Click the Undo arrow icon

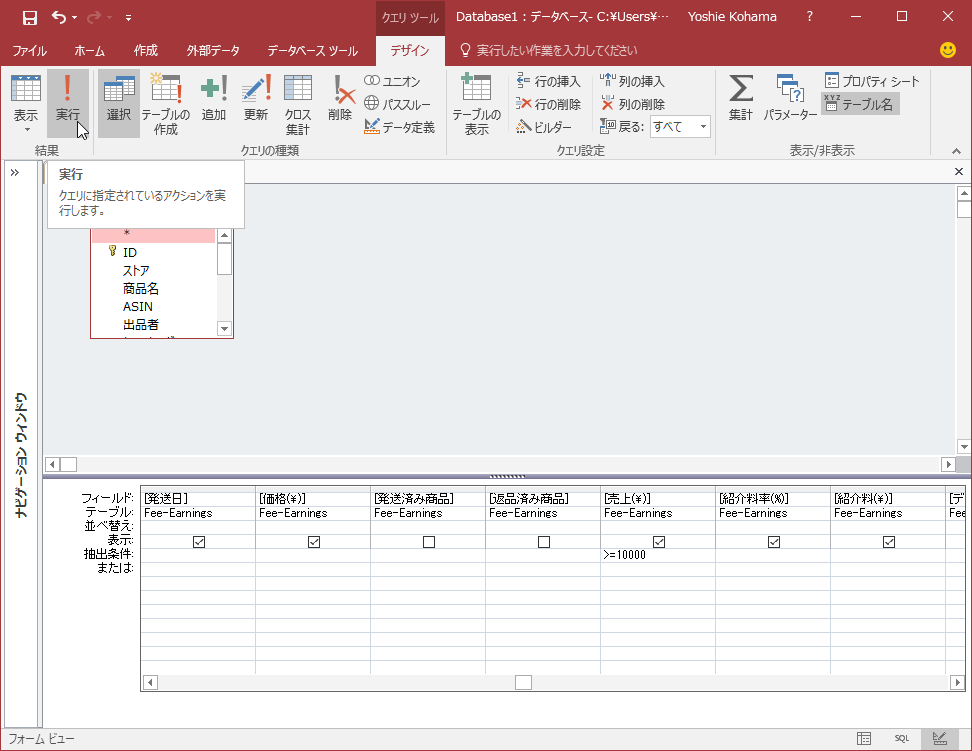pos(59,17)
